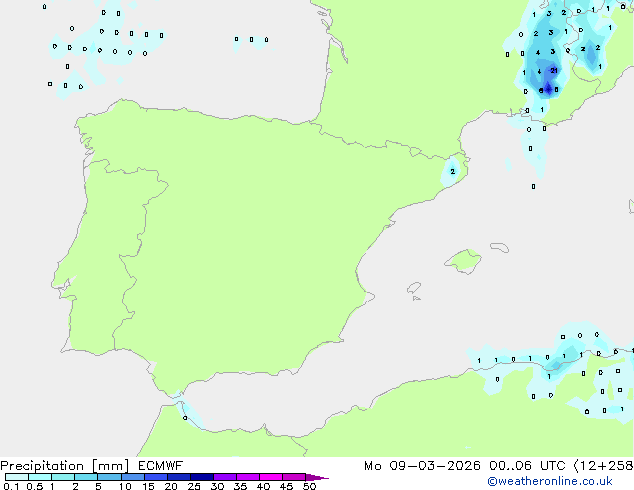Click the "[mm]" unit label
The image size is (634, 490).
tap(110, 466)
